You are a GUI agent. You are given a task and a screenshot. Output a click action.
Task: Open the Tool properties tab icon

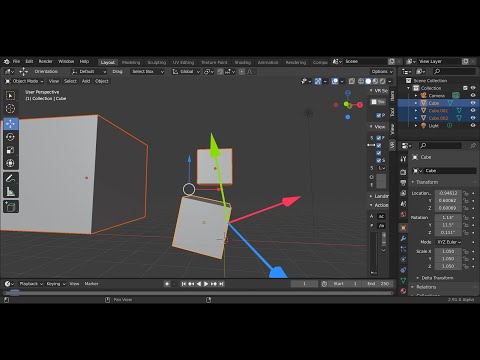pyautogui.click(x=403, y=159)
